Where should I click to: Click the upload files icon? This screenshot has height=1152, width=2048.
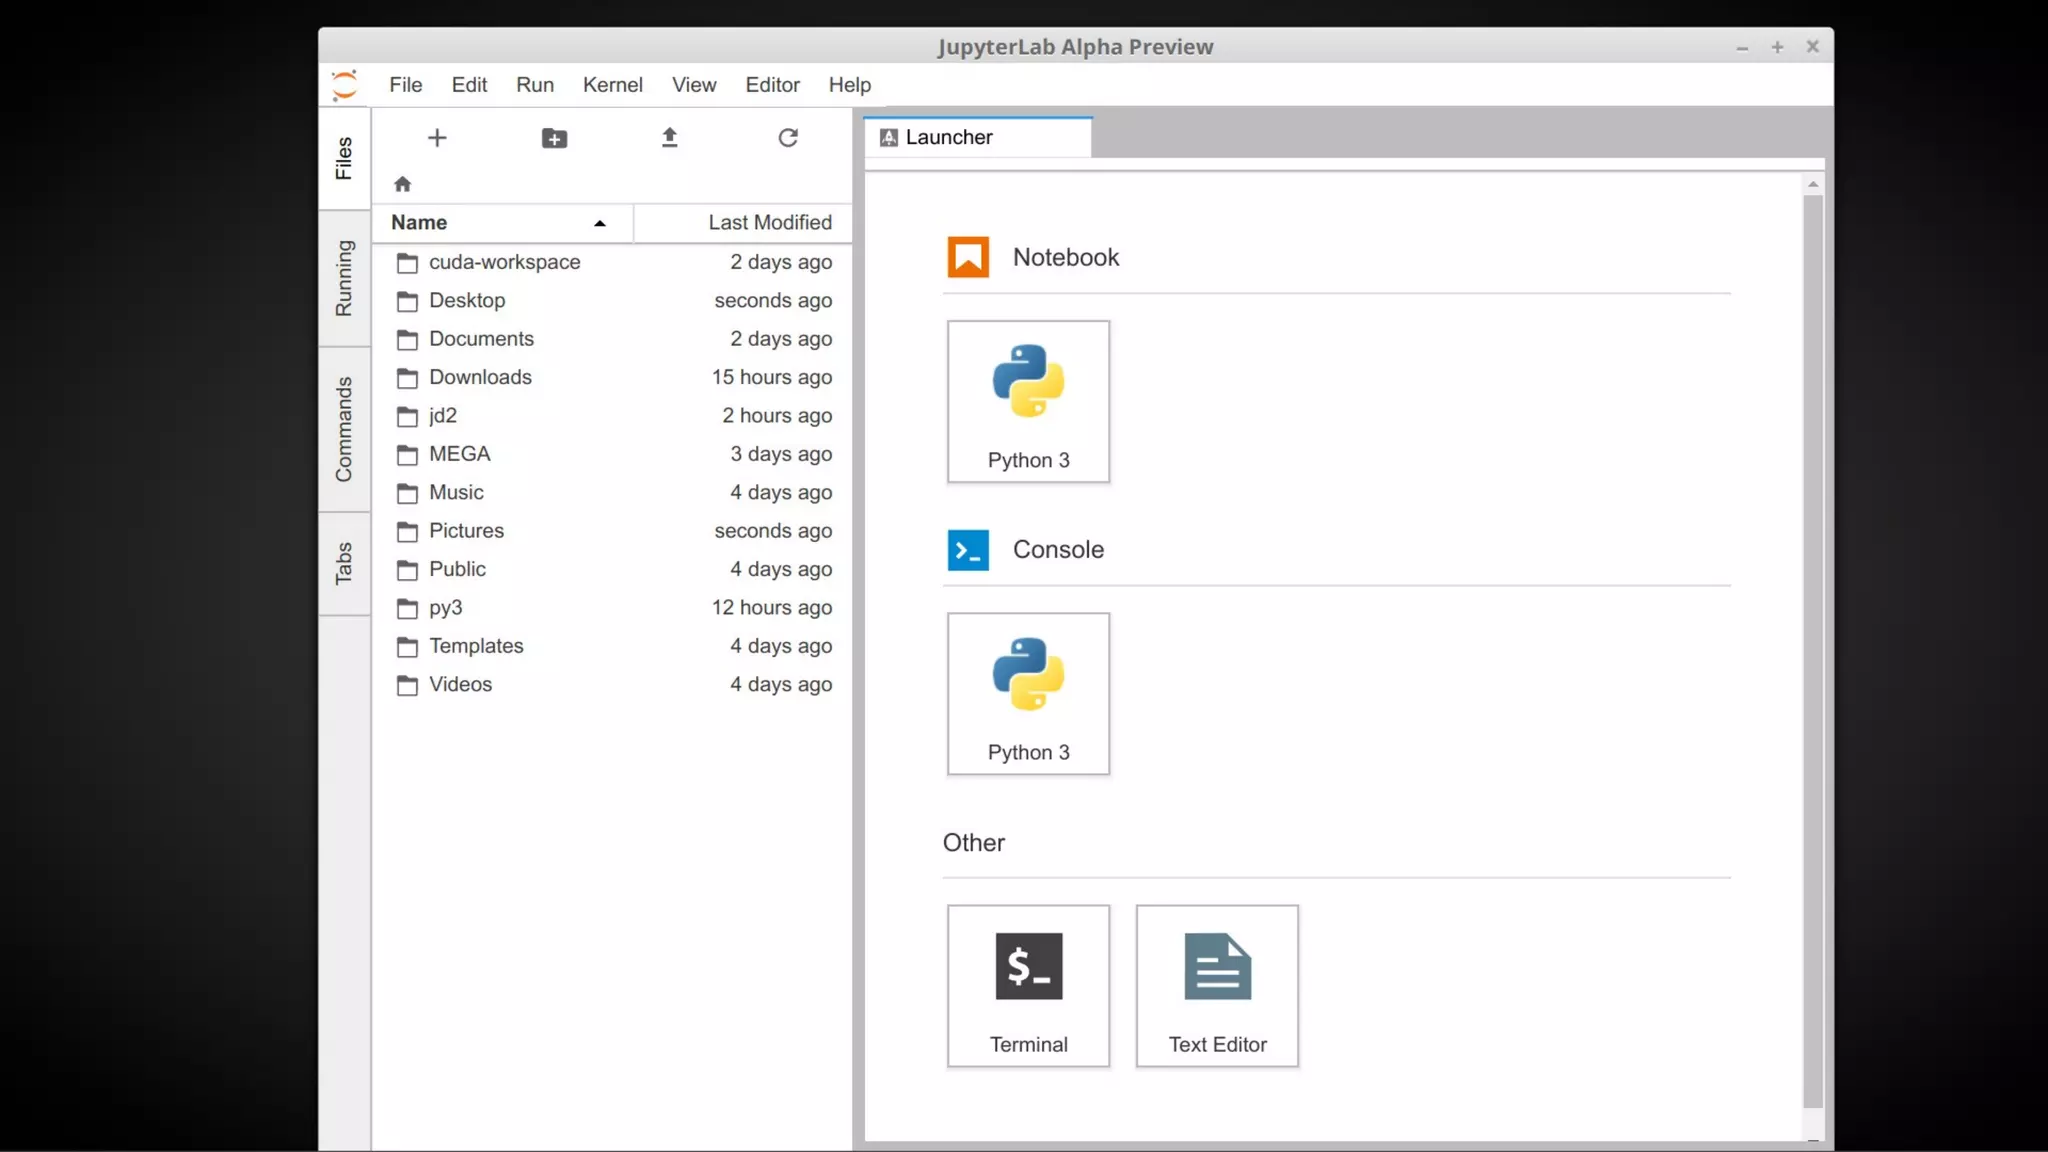click(670, 137)
